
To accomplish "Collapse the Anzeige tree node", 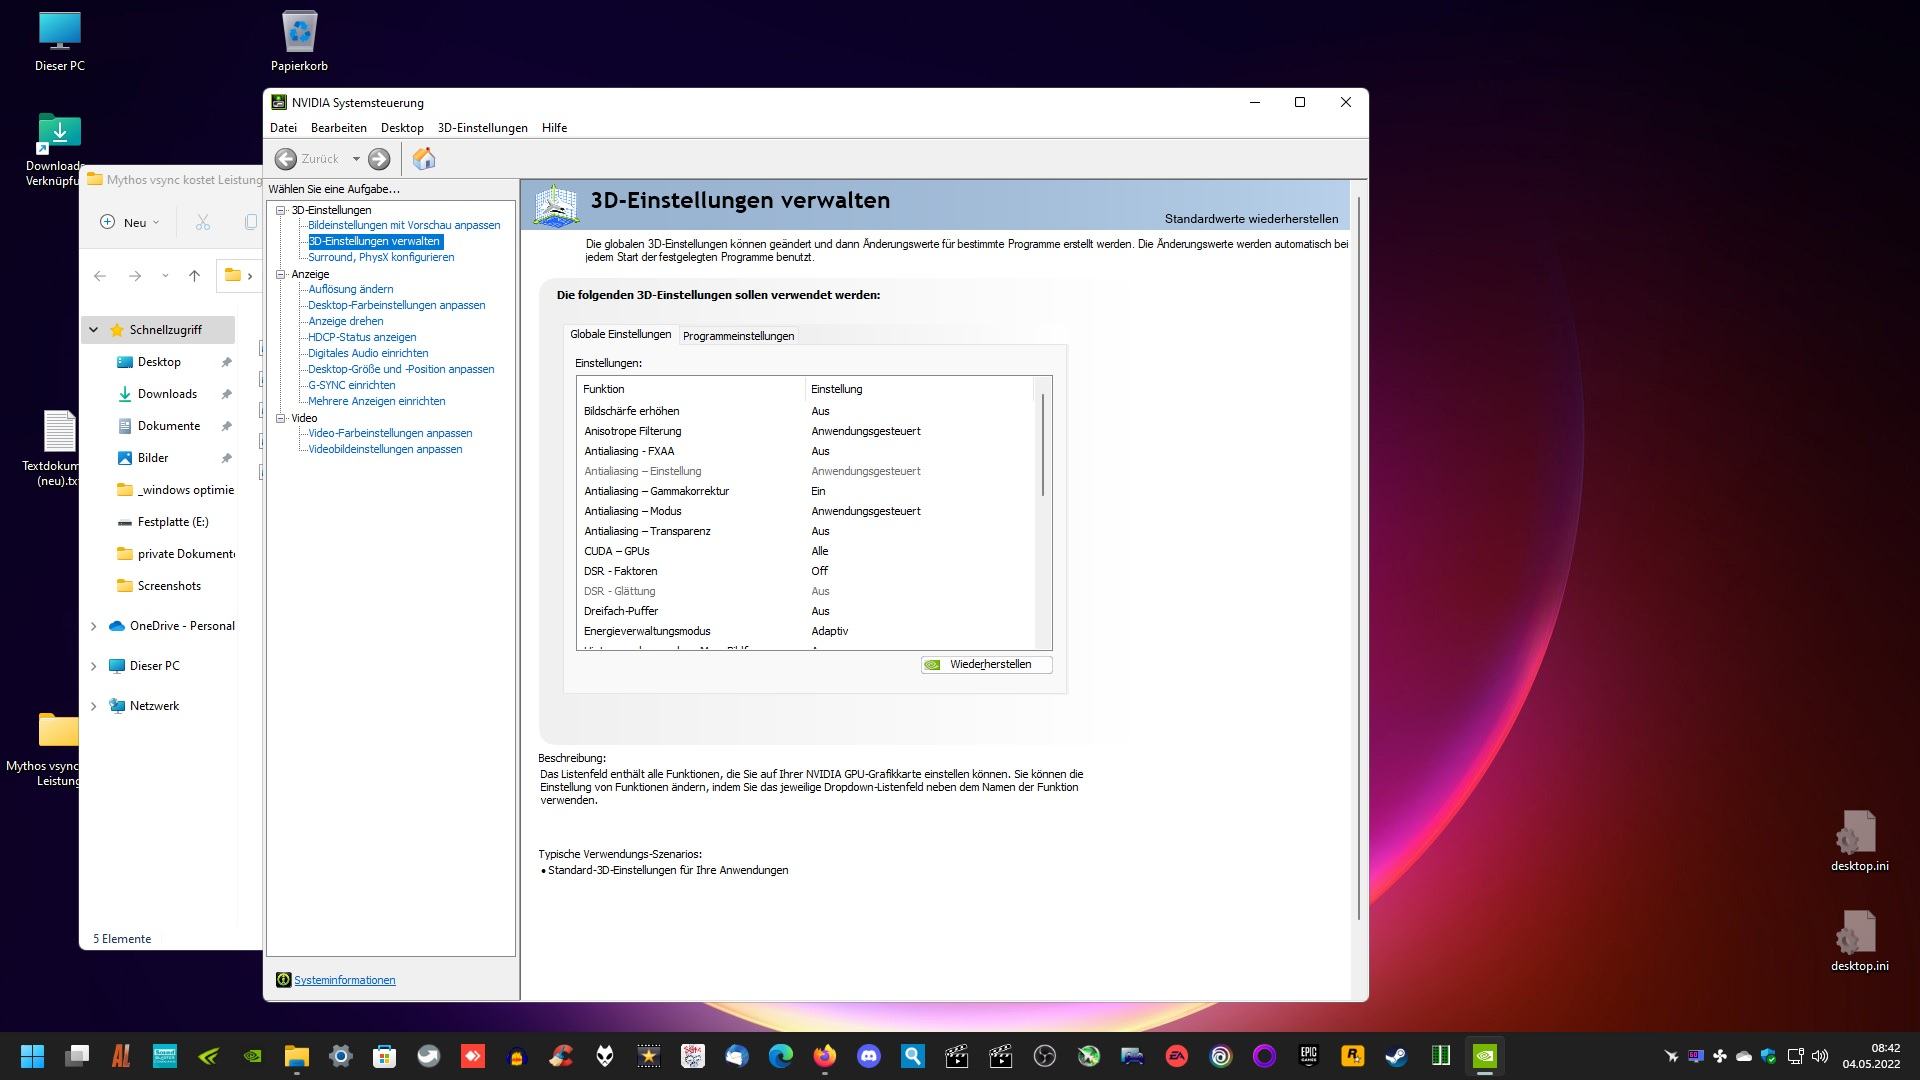I will click(x=281, y=274).
